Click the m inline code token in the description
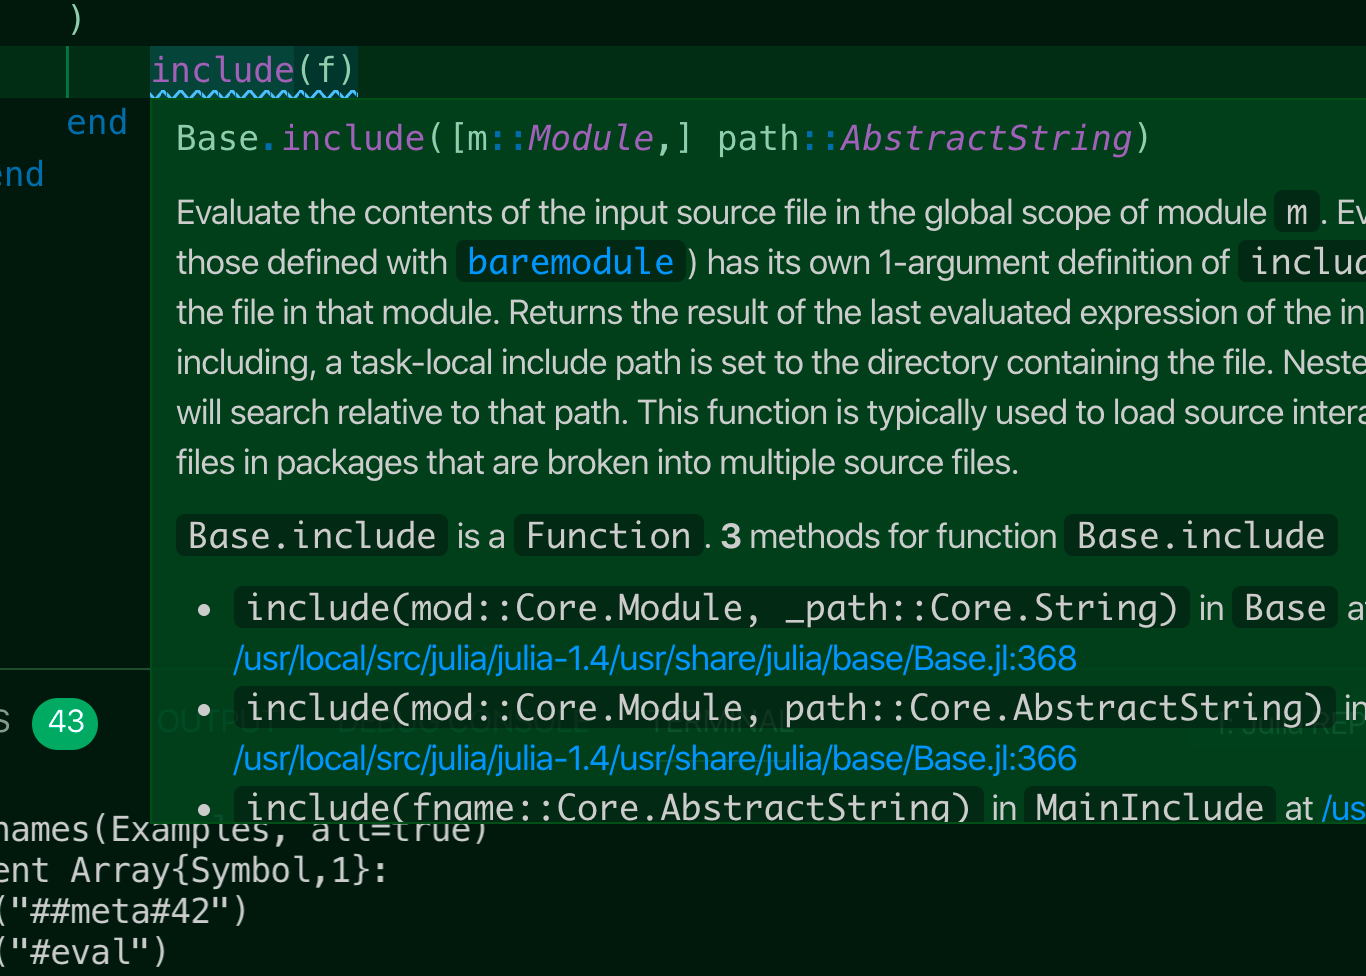The image size is (1366, 976). pos(1296,212)
